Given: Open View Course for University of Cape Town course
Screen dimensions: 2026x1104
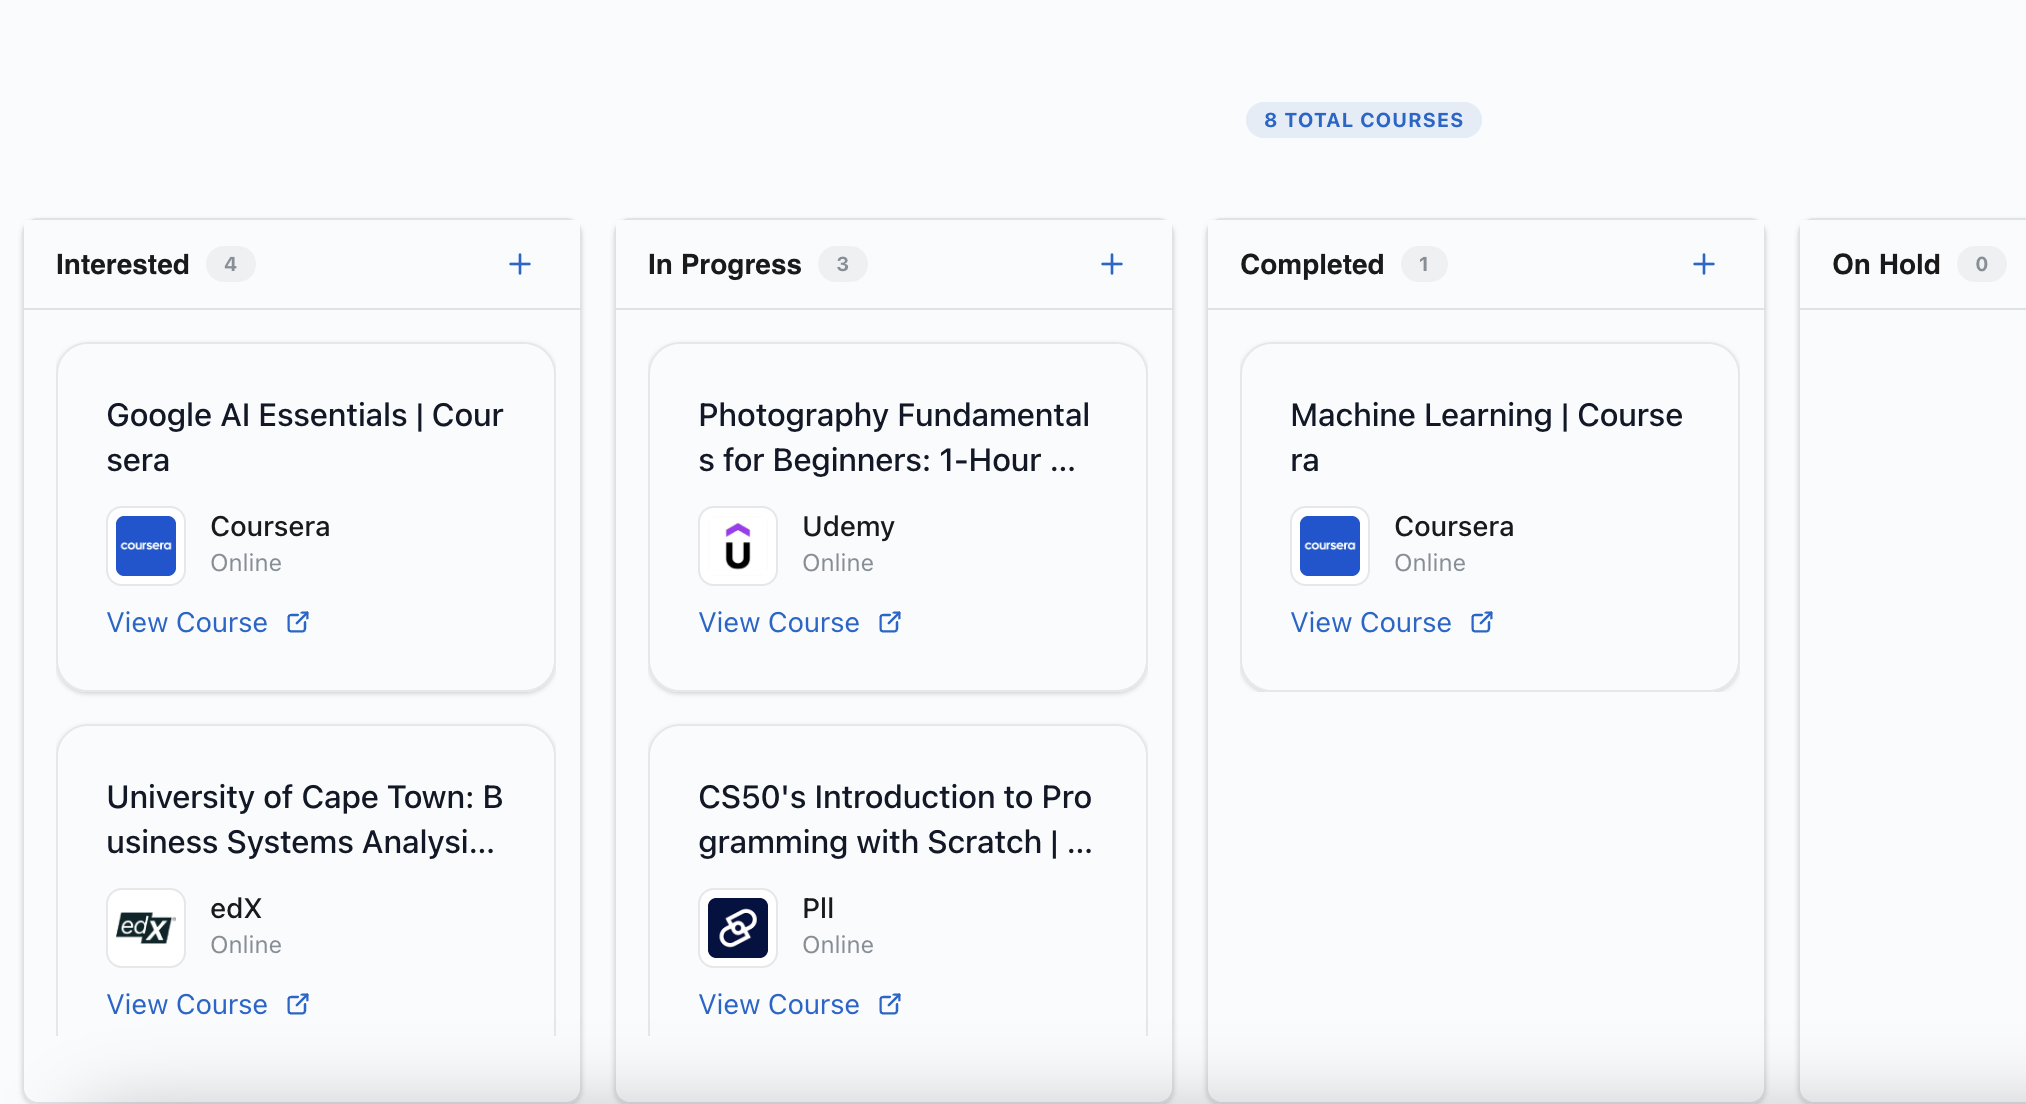Looking at the screenshot, I should click(x=187, y=1004).
